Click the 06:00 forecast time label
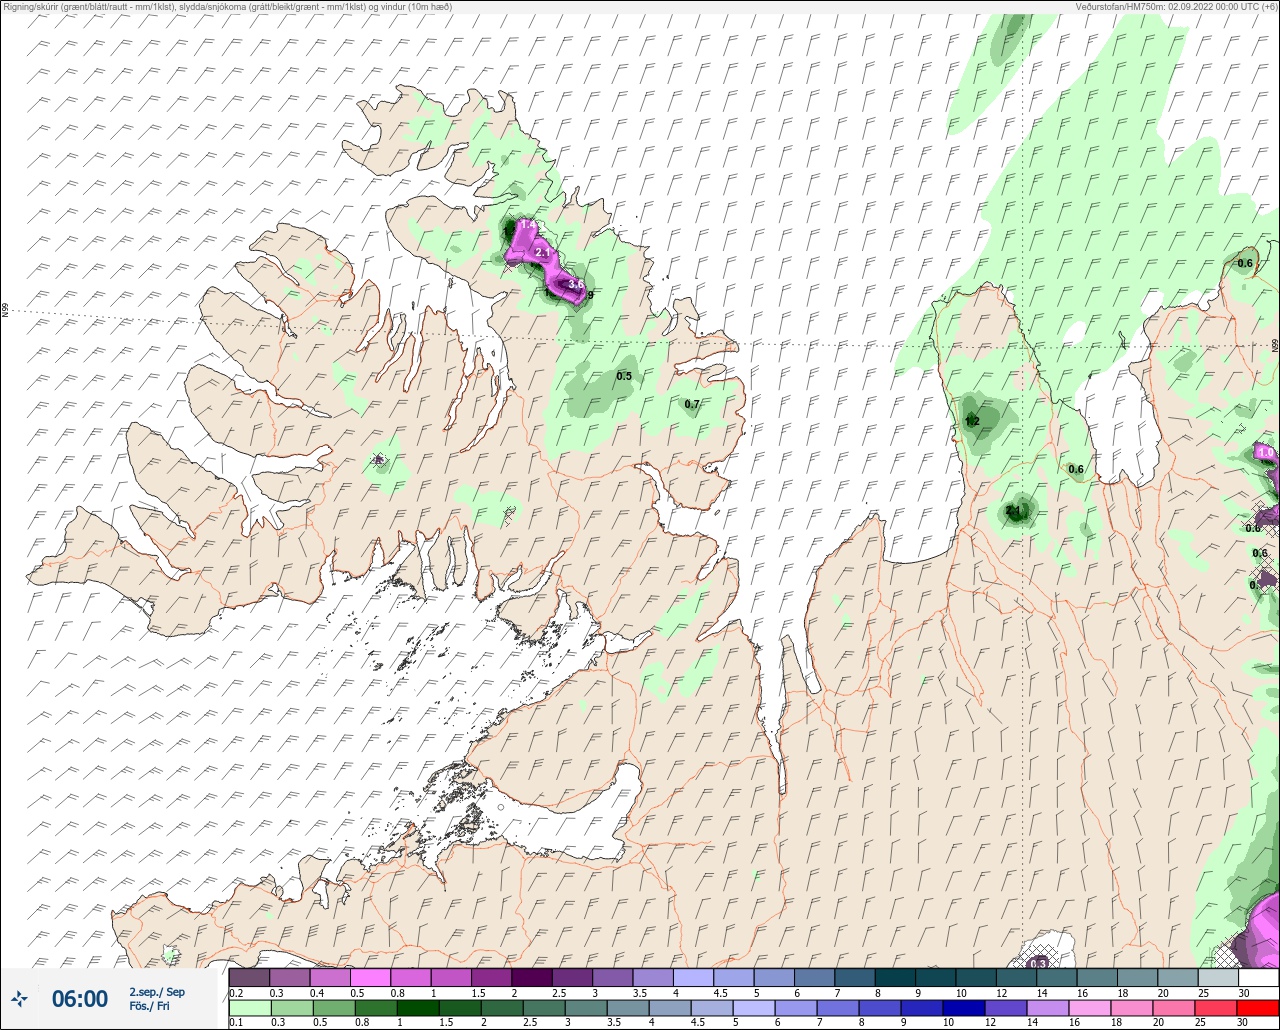 pyautogui.click(x=80, y=998)
